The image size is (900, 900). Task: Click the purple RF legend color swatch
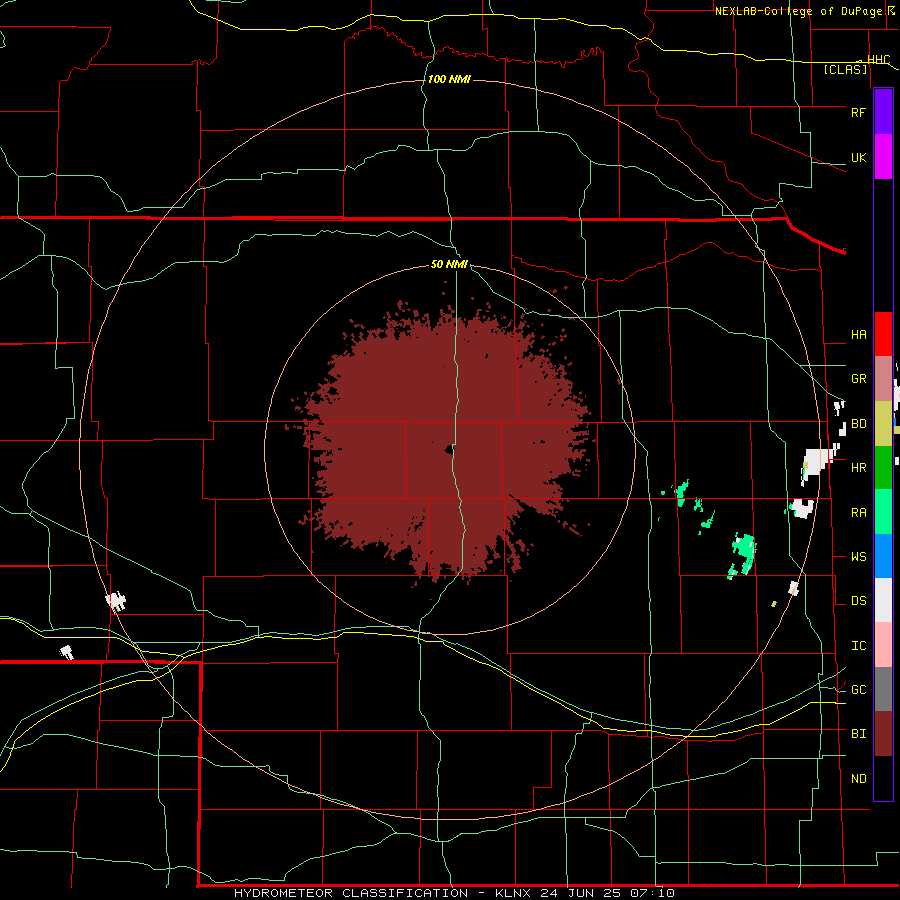pos(883,112)
